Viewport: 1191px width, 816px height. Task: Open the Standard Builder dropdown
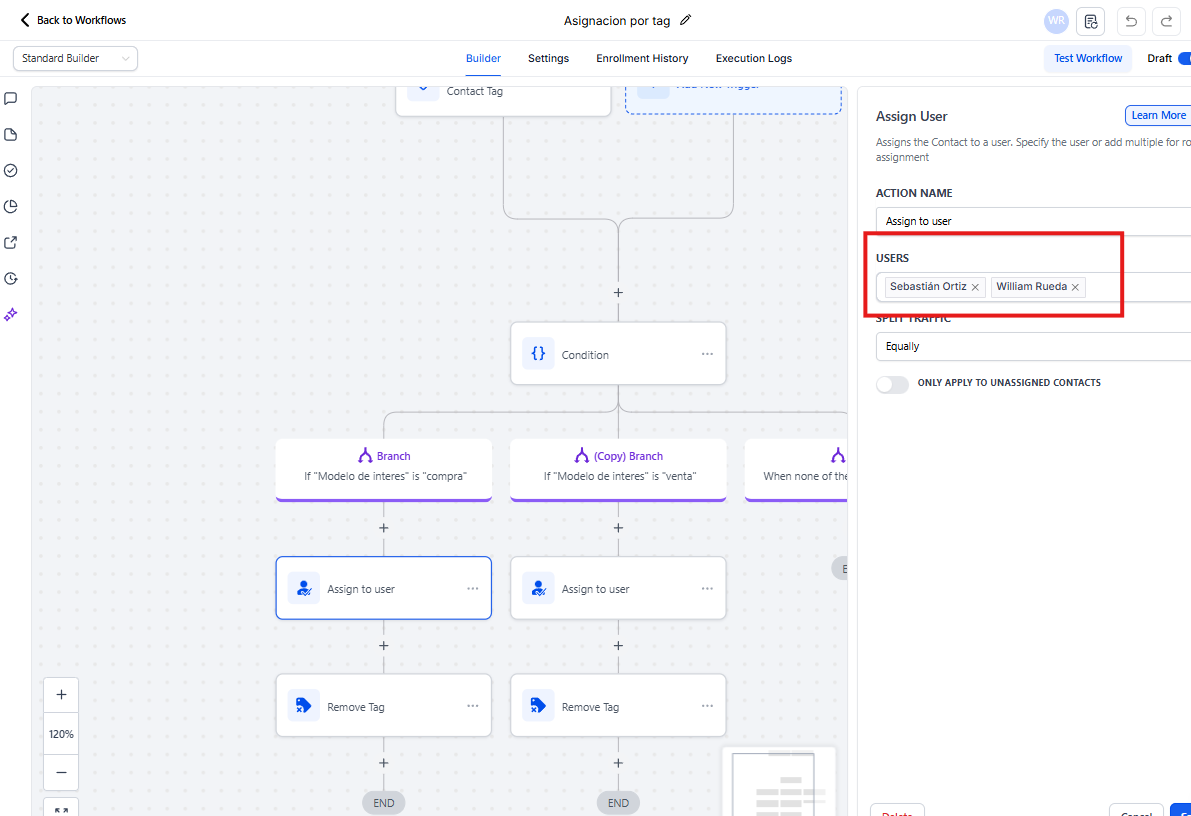[x=75, y=59]
